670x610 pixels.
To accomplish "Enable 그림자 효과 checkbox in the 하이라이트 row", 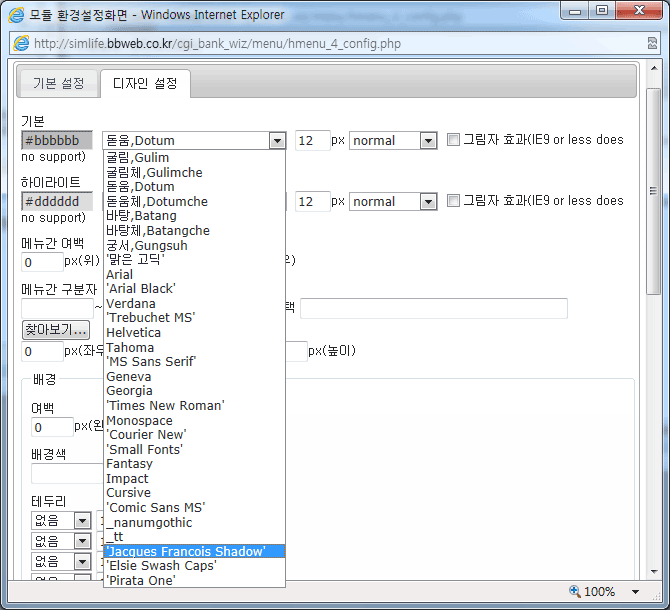I will click(453, 200).
